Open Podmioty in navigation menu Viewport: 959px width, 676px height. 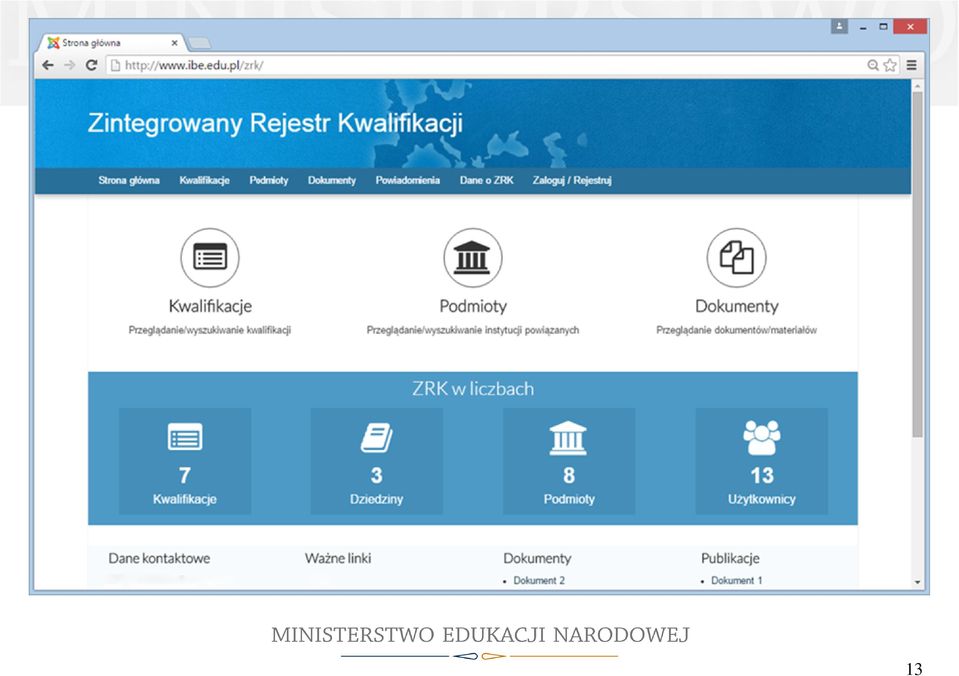(268, 180)
